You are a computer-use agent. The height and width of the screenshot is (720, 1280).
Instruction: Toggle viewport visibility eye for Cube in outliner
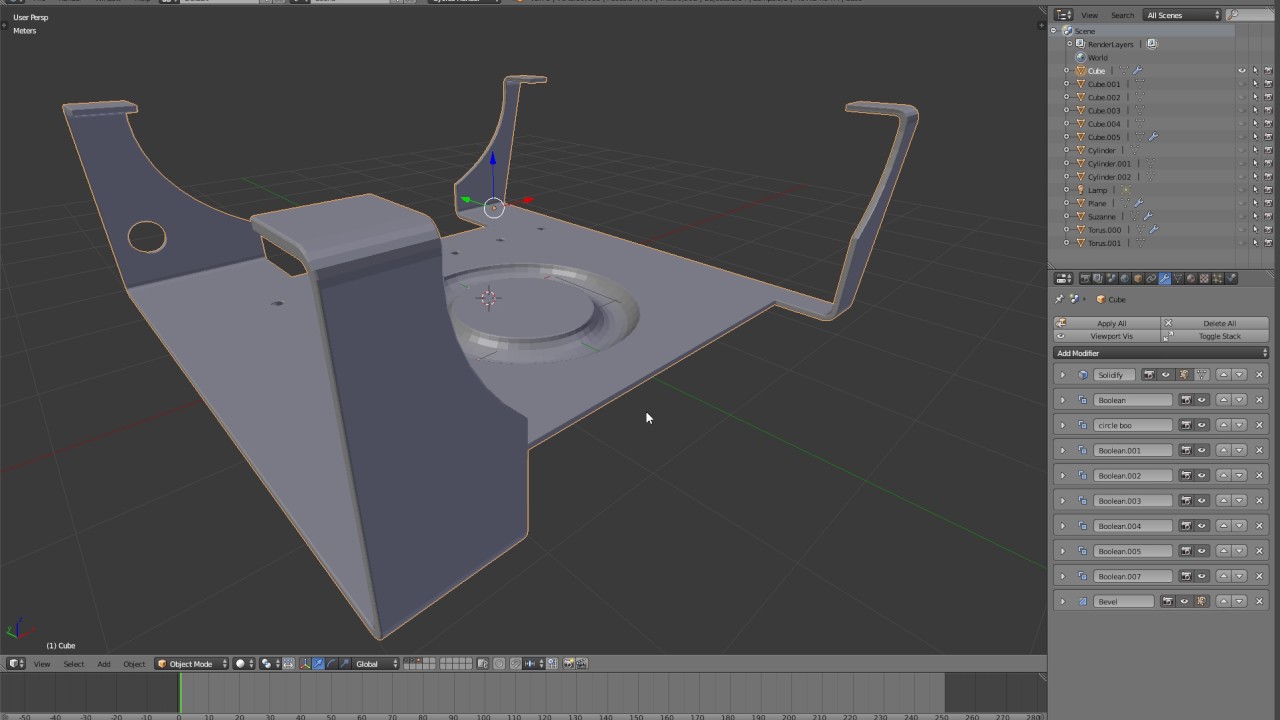(x=1242, y=71)
